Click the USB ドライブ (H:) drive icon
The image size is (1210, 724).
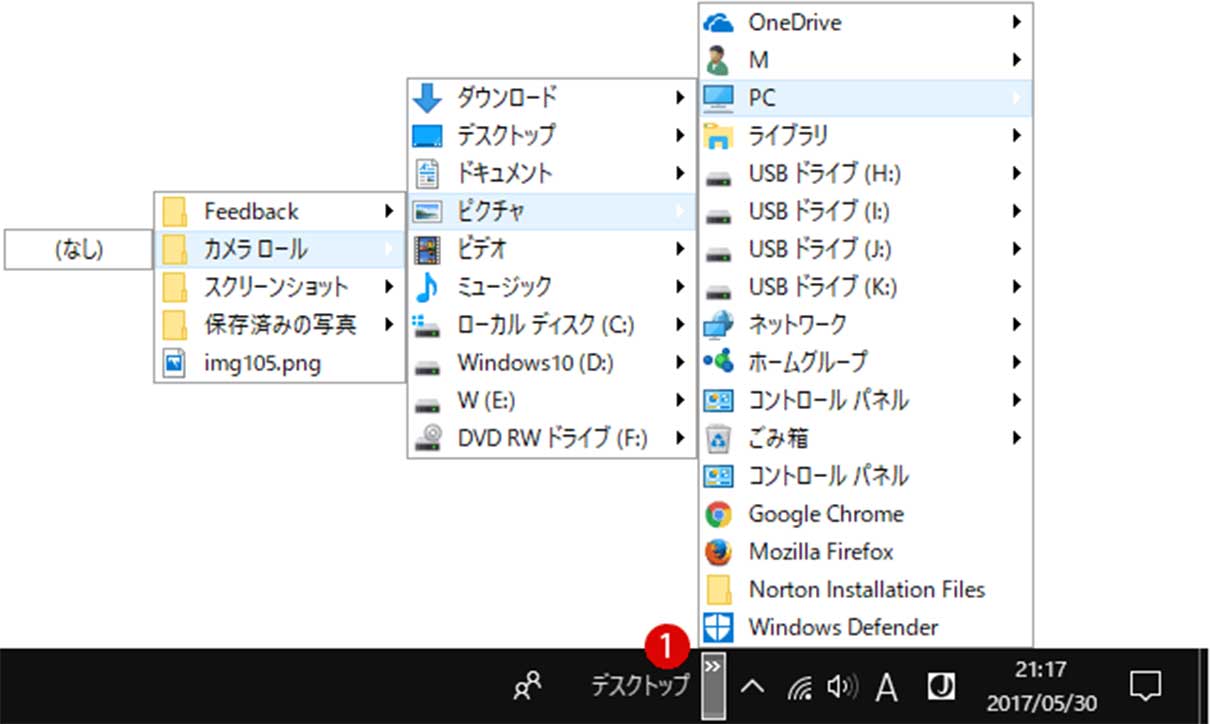(719, 177)
